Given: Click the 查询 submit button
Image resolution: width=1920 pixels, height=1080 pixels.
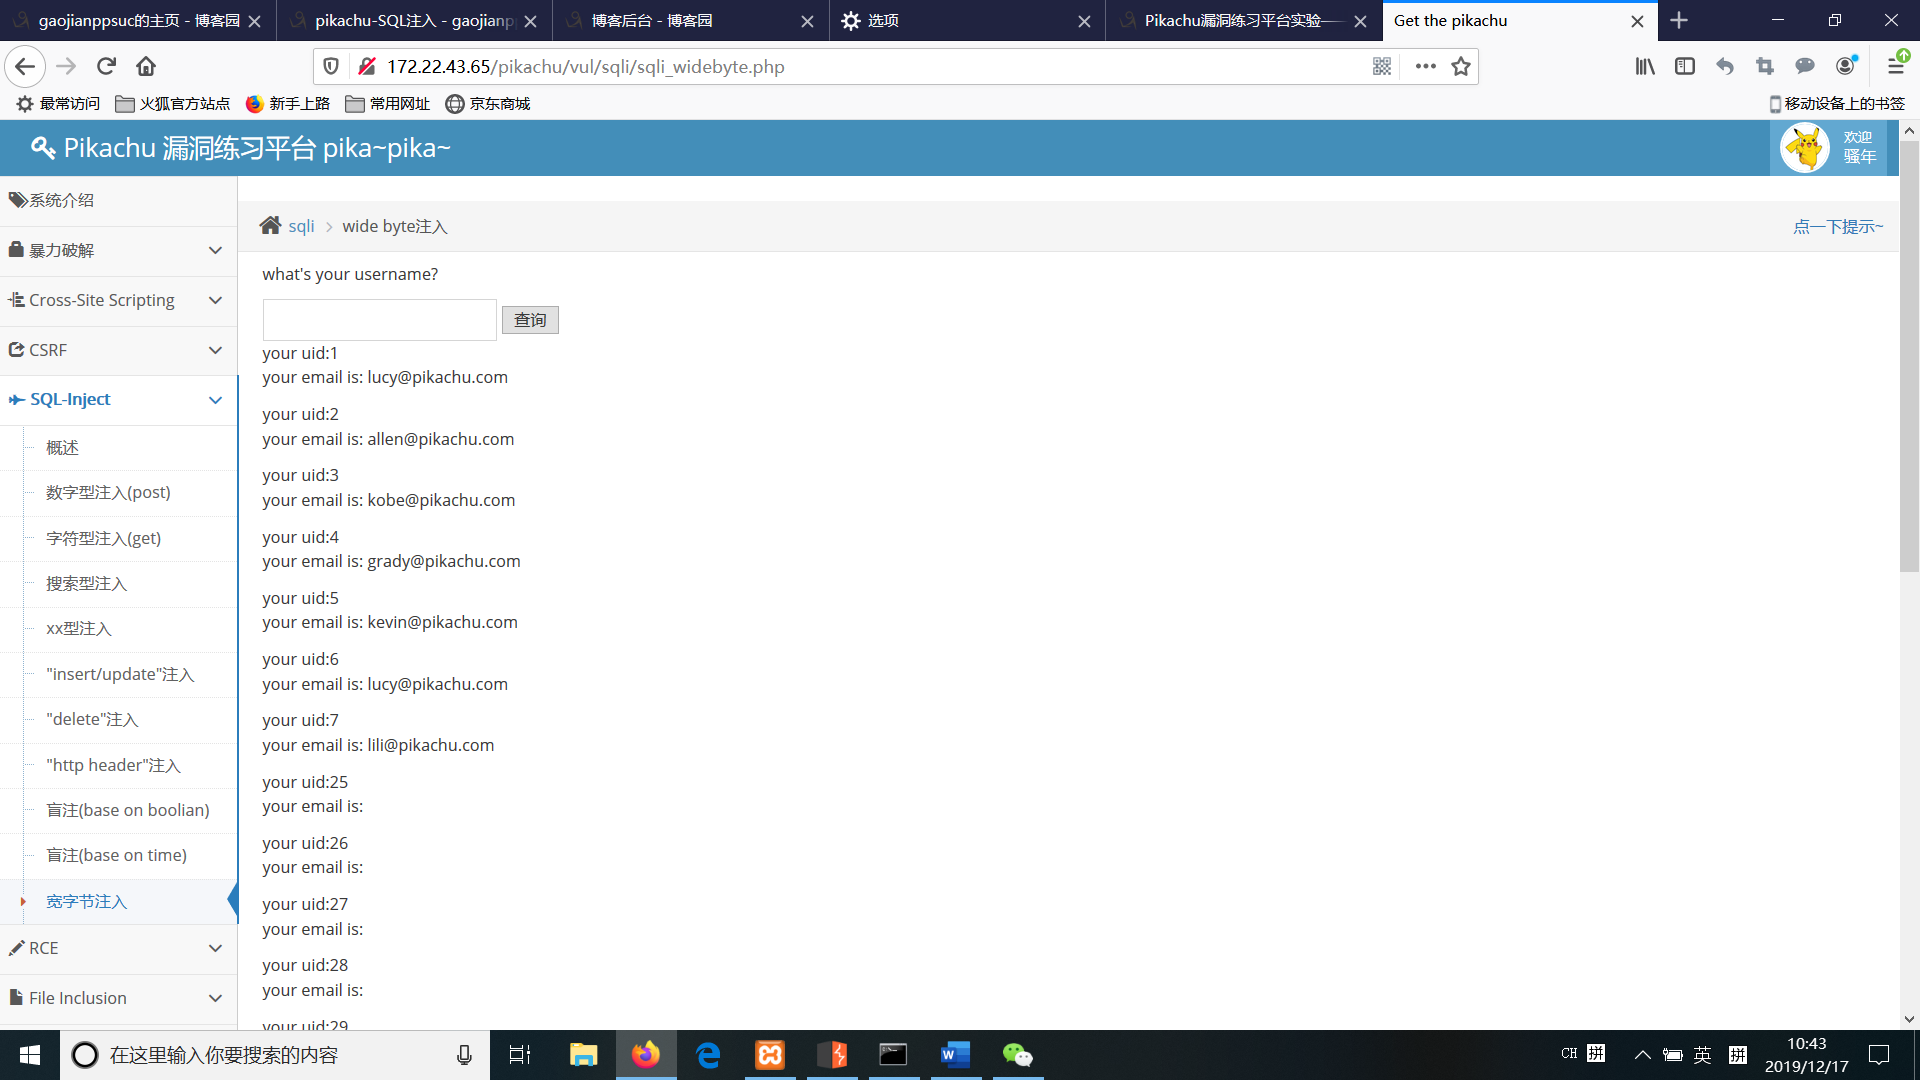Looking at the screenshot, I should tap(530, 320).
